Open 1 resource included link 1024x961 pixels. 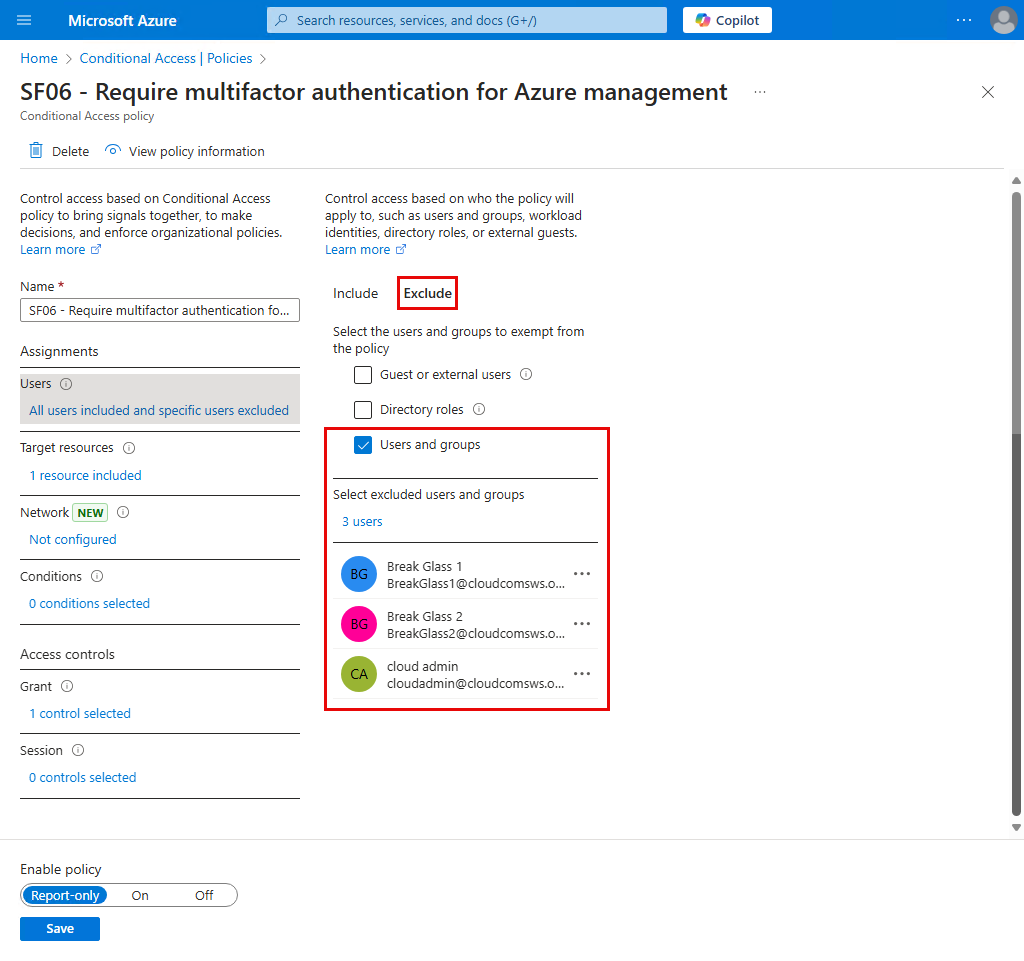[x=85, y=475]
